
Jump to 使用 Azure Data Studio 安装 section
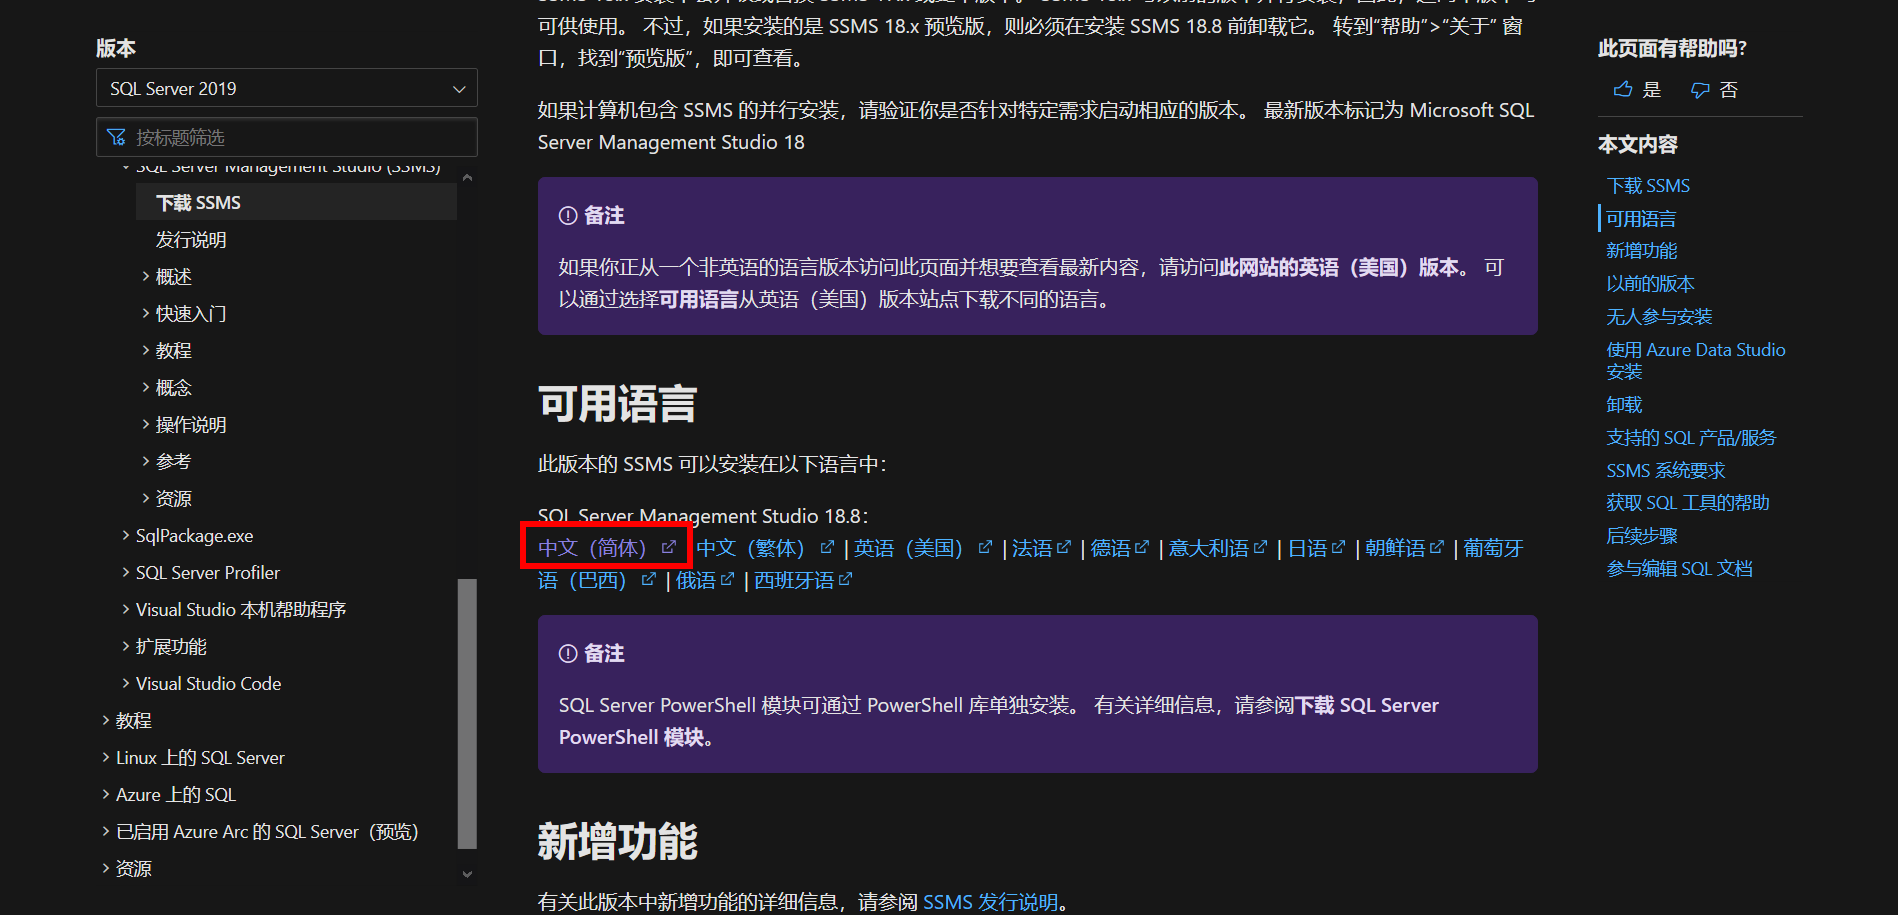point(1696,360)
